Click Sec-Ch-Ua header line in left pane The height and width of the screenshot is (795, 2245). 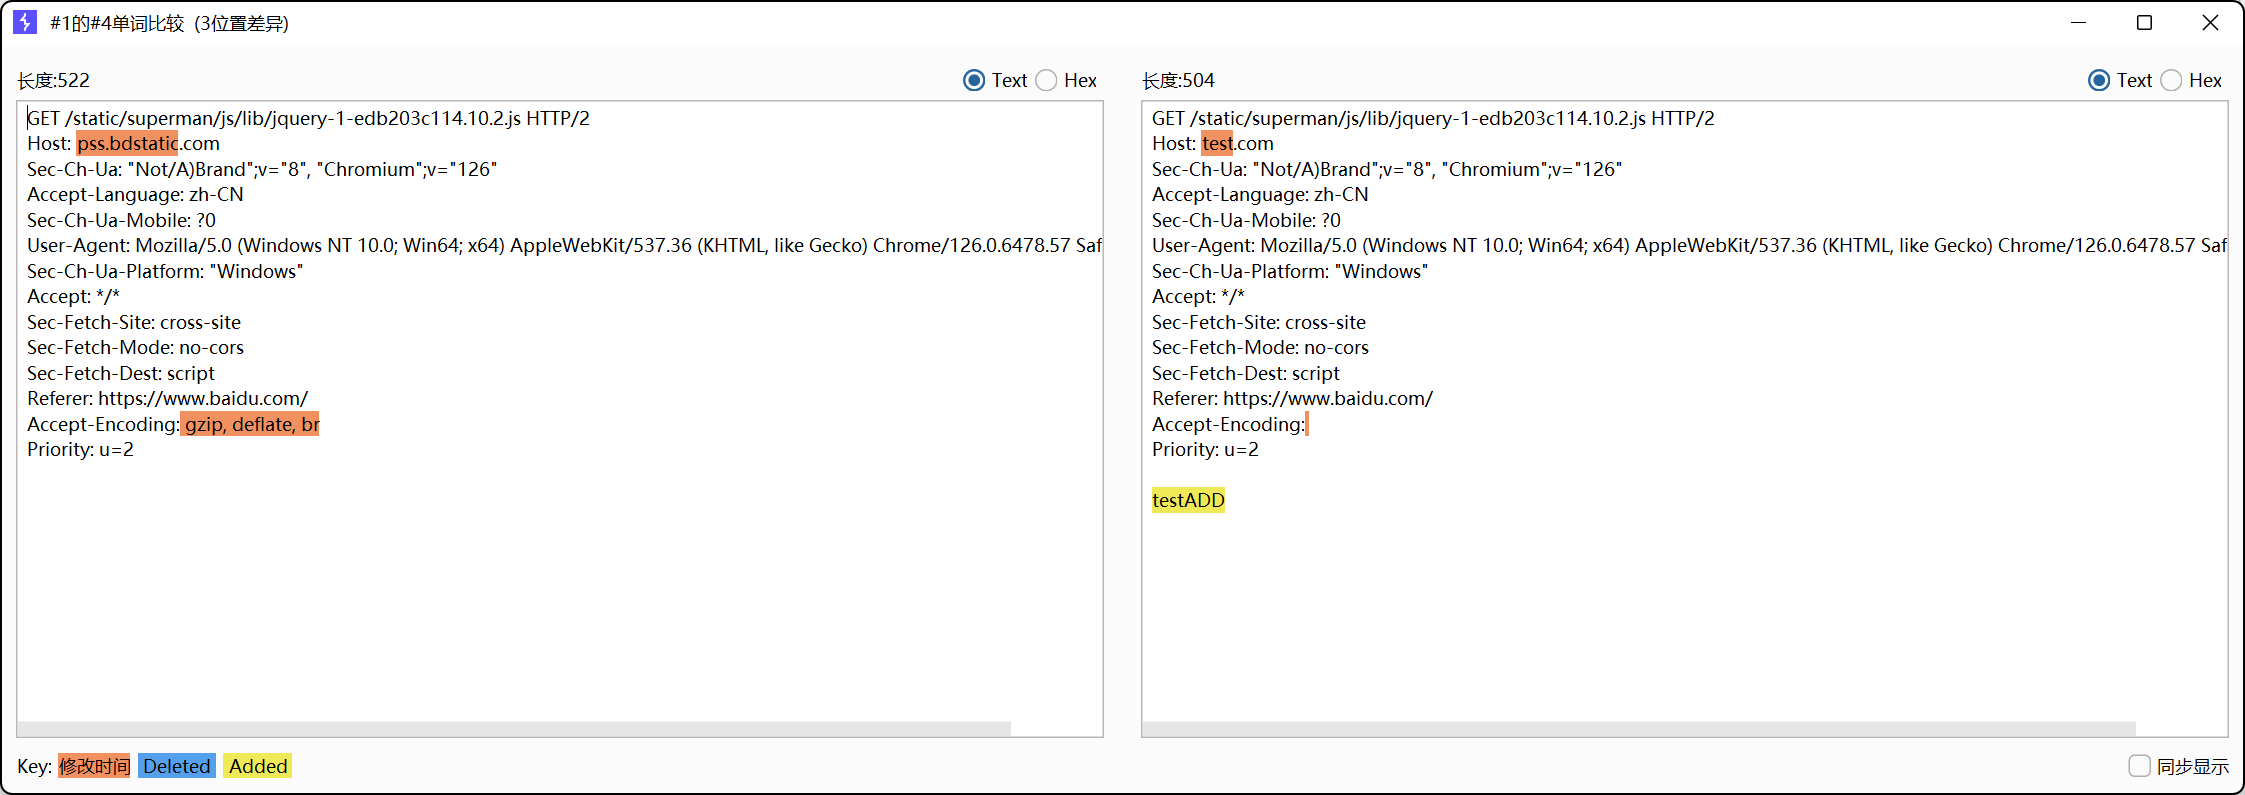[x=262, y=169]
